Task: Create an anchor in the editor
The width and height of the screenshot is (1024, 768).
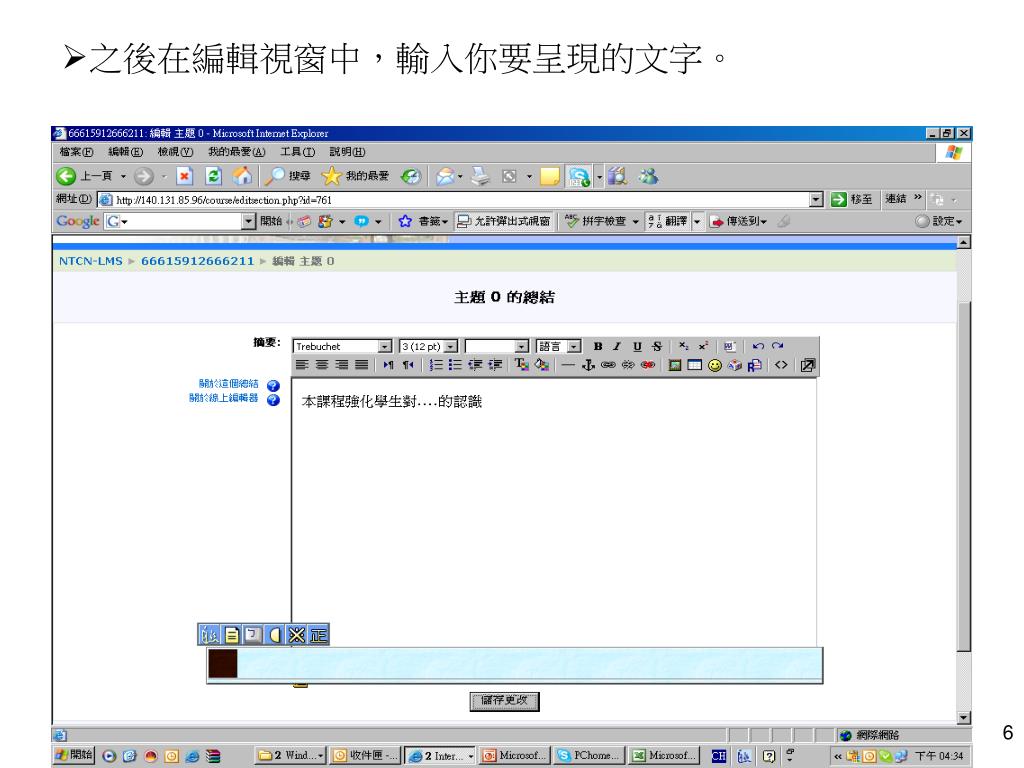Action: (588, 365)
